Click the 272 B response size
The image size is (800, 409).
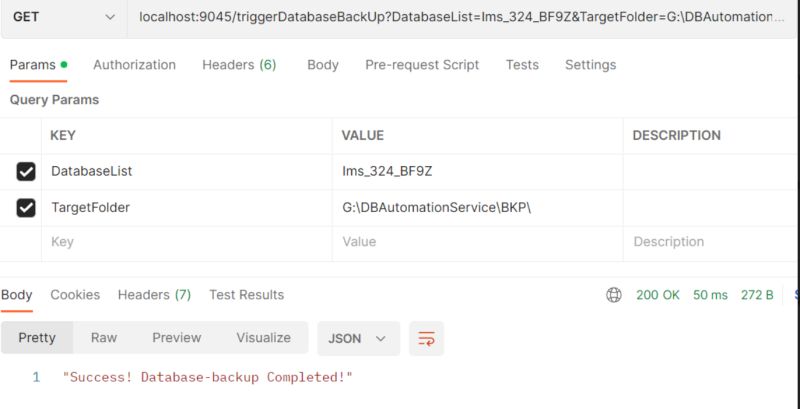(x=757, y=295)
